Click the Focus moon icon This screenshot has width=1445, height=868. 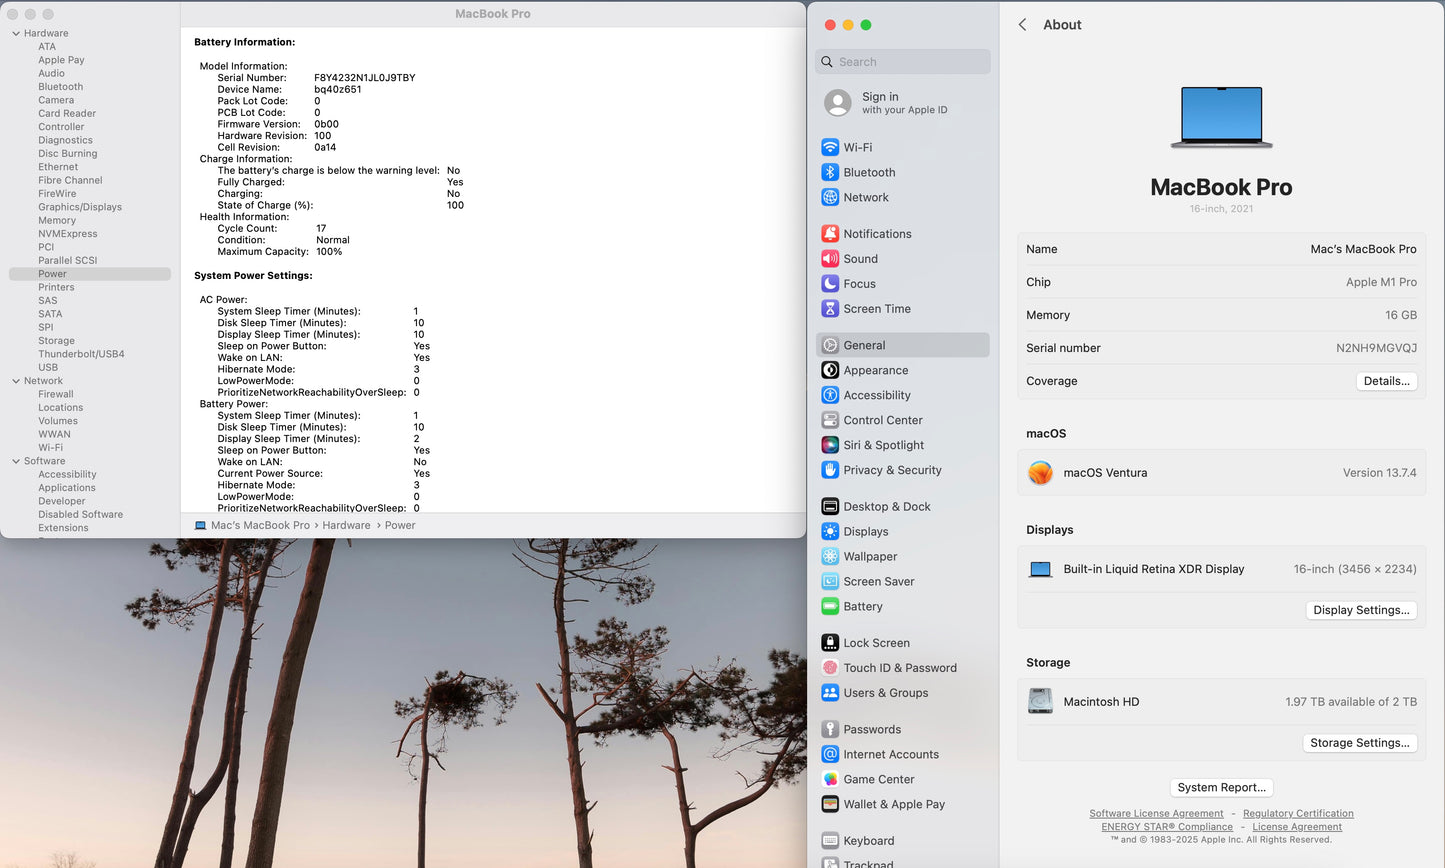pyautogui.click(x=830, y=284)
